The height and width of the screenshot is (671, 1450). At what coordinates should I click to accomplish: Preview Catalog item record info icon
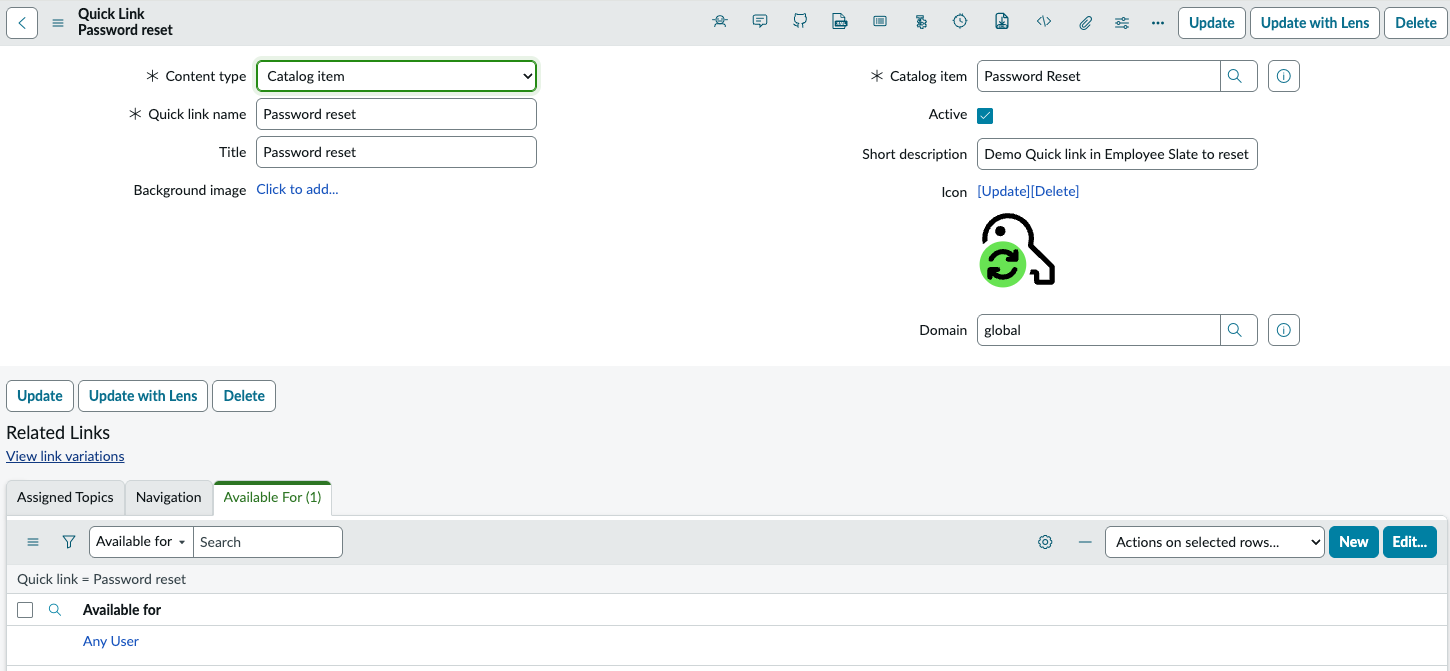[x=1284, y=76]
